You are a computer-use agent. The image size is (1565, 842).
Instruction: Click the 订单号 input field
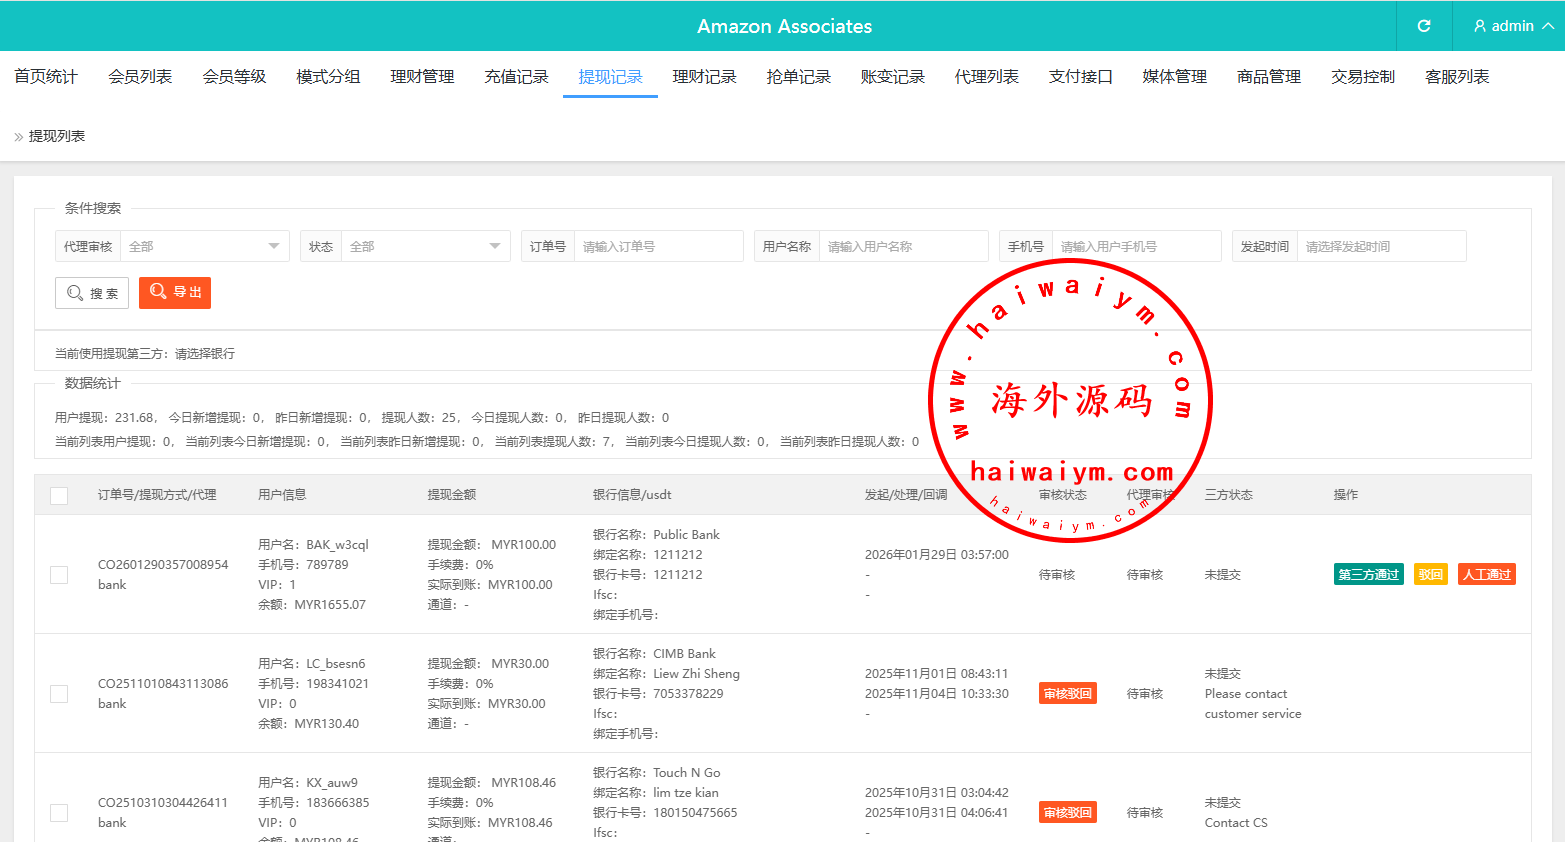point(658,246)
